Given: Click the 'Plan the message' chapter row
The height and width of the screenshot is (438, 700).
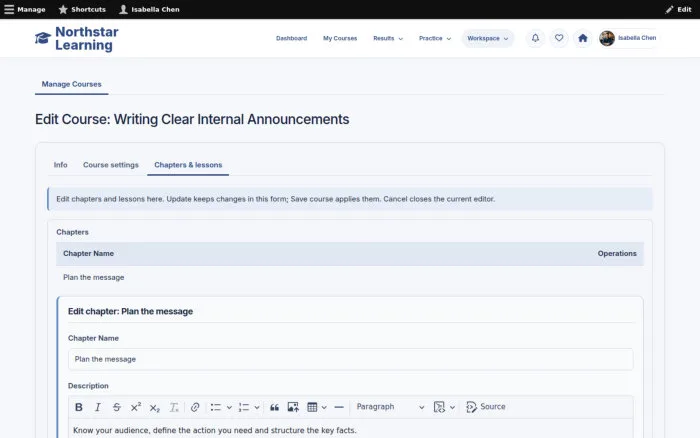Looking at the screenshot, I should point(350,277).
